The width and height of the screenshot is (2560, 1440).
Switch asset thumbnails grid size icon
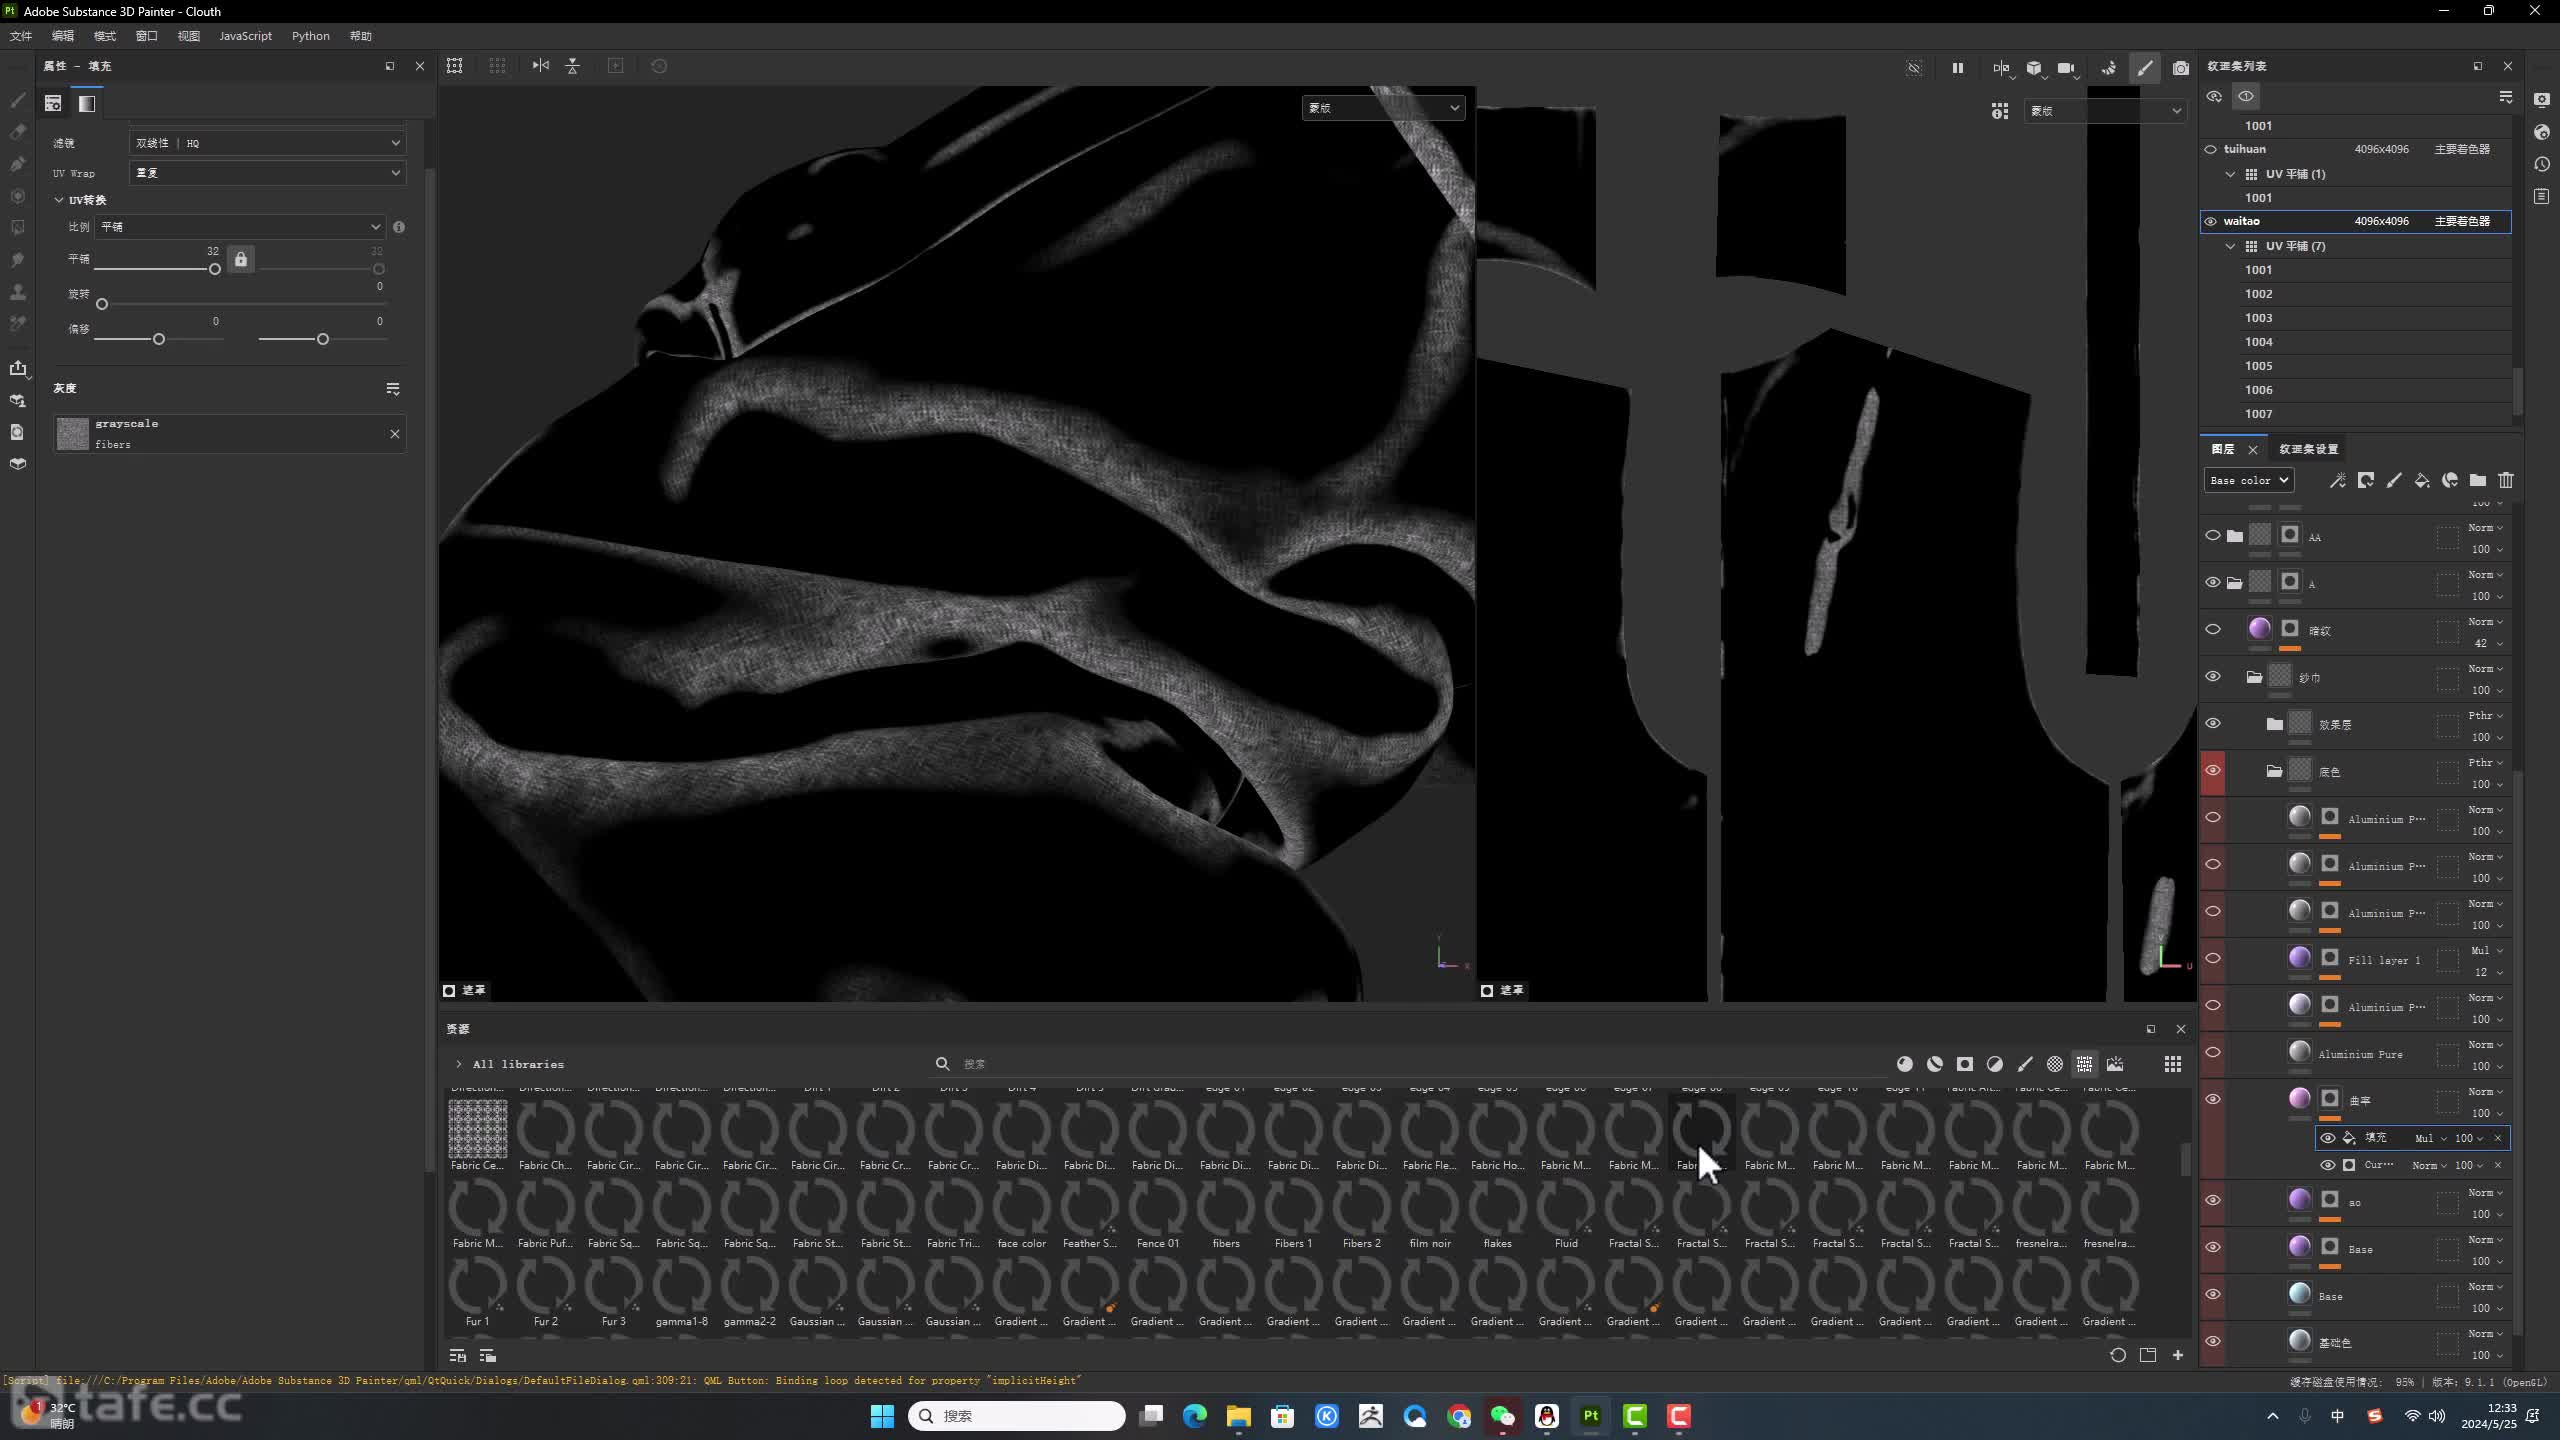pos(2173,1064)
